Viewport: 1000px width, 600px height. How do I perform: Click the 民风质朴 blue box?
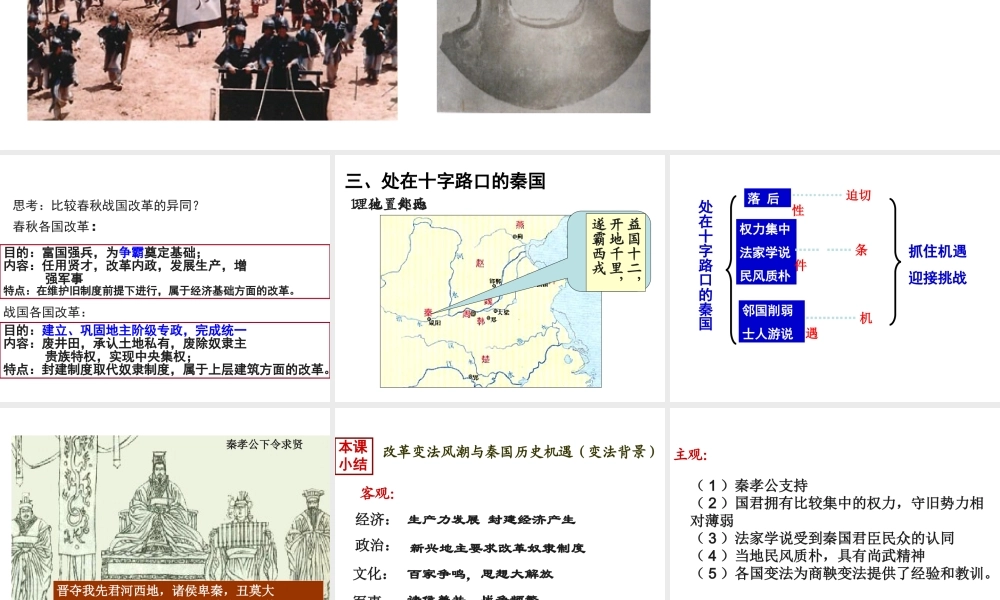pyautogui.click(x=766, y=275)
